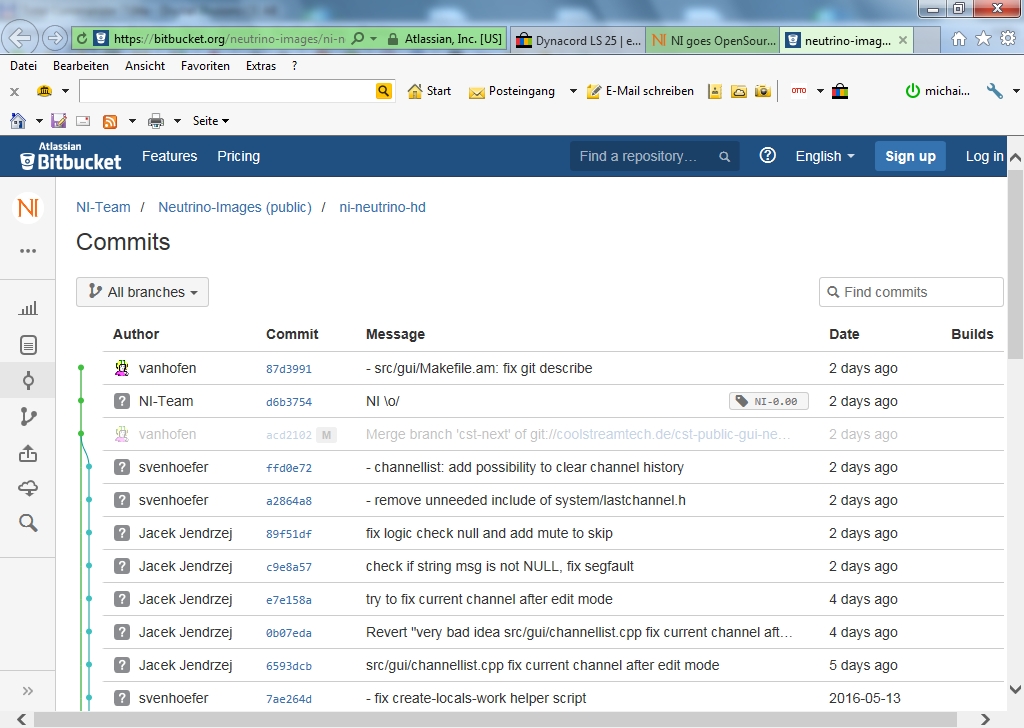This screenshot has width=1024, height=728.
Task: Switch to the NI goes OpenSource tab
Action: point(710,40)
